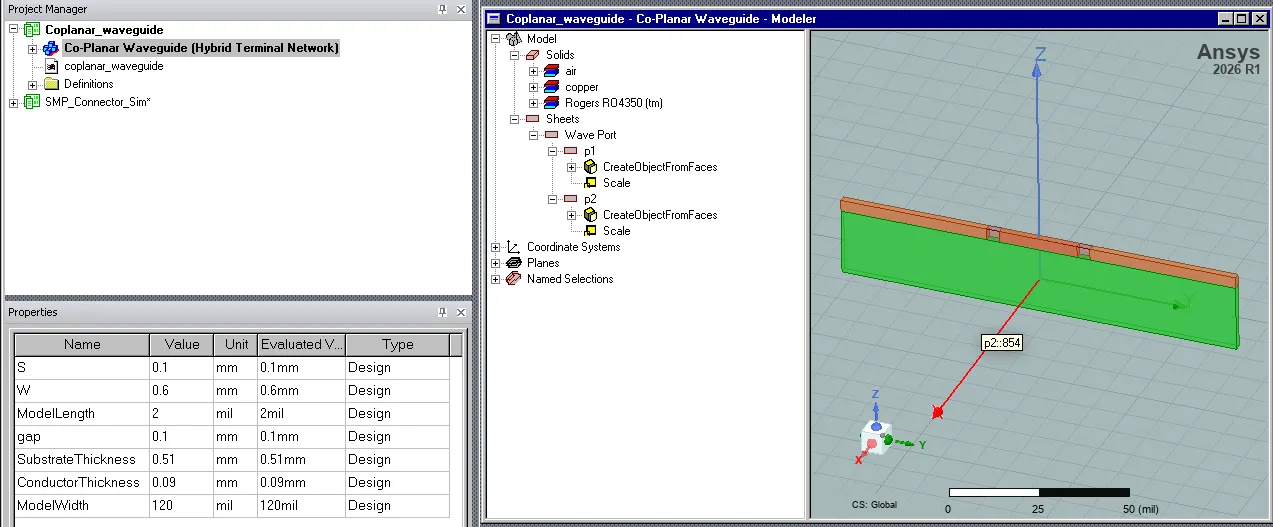
Task: Click CreateObjectFromFaces icon under p2
Action: [590, 215]
